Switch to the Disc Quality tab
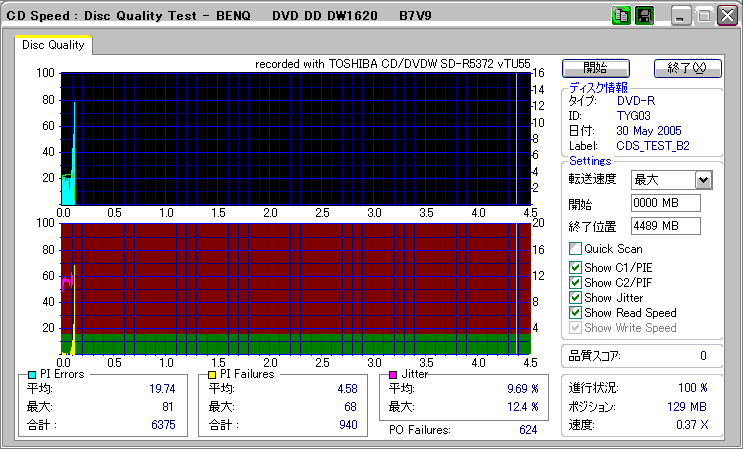 53,45
